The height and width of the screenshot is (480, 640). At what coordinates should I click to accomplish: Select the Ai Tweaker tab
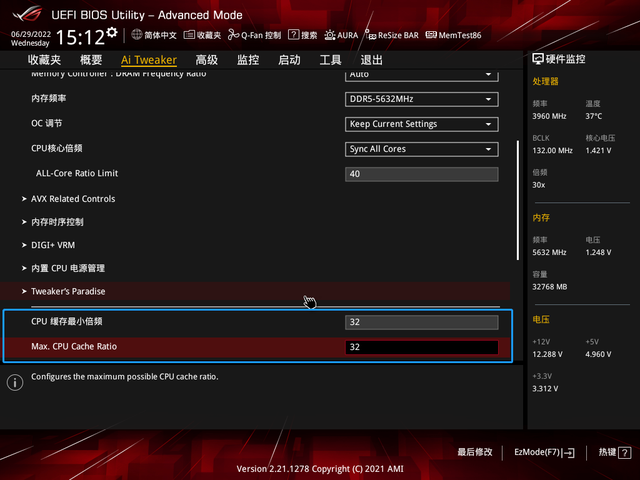(149, 60)
